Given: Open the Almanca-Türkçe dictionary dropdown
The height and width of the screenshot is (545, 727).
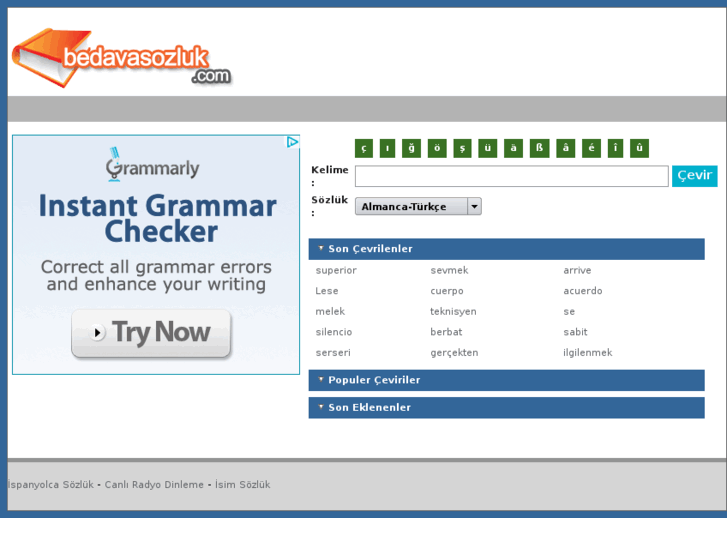Looking at the screenshot, I should coord(418,206).
